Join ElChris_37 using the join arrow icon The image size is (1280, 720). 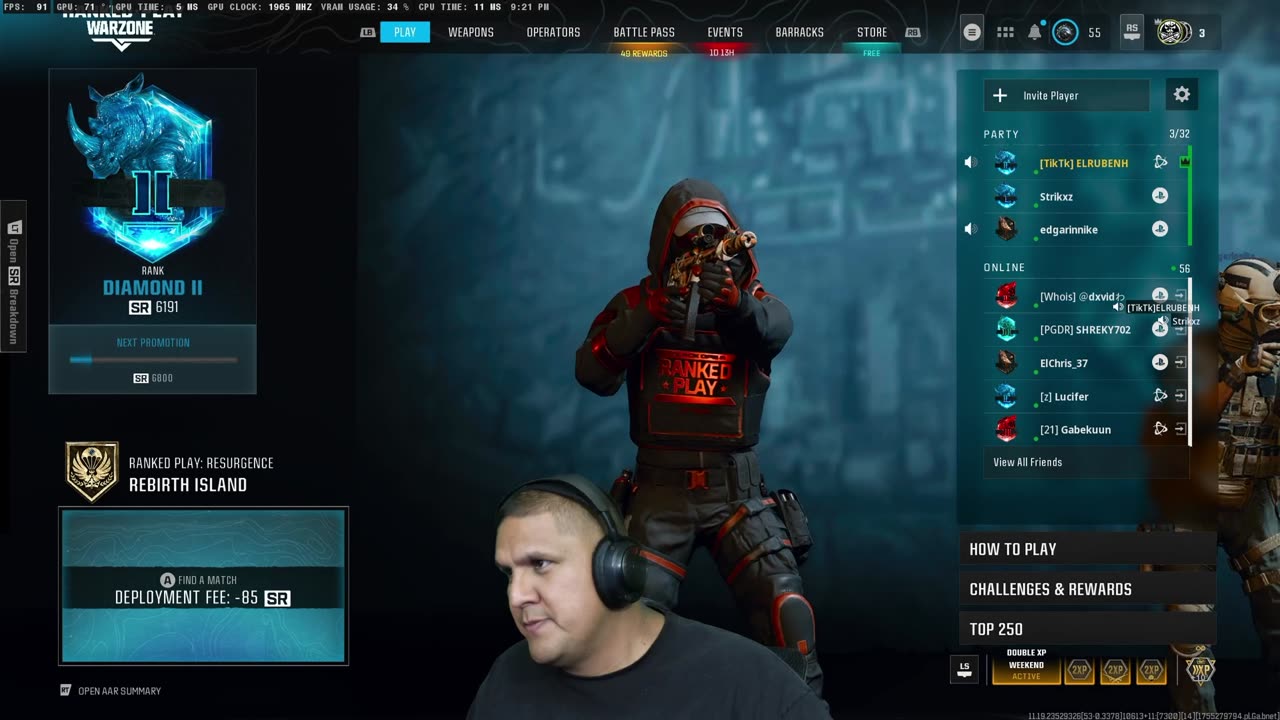1180,362
